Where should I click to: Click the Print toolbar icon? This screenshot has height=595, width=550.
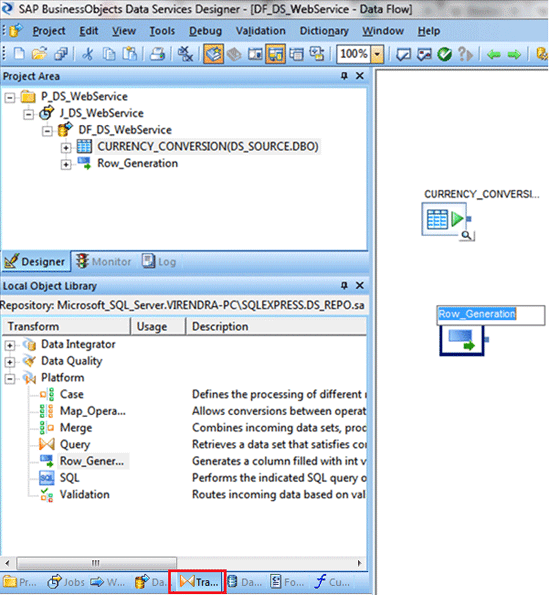pyautogui.click(x=157, y=54)
